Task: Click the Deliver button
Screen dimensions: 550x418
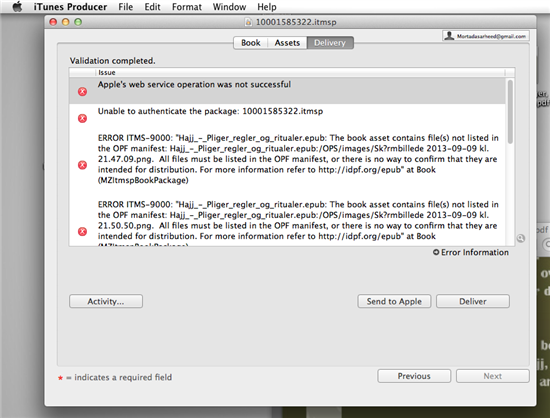Action: [473, 301]
